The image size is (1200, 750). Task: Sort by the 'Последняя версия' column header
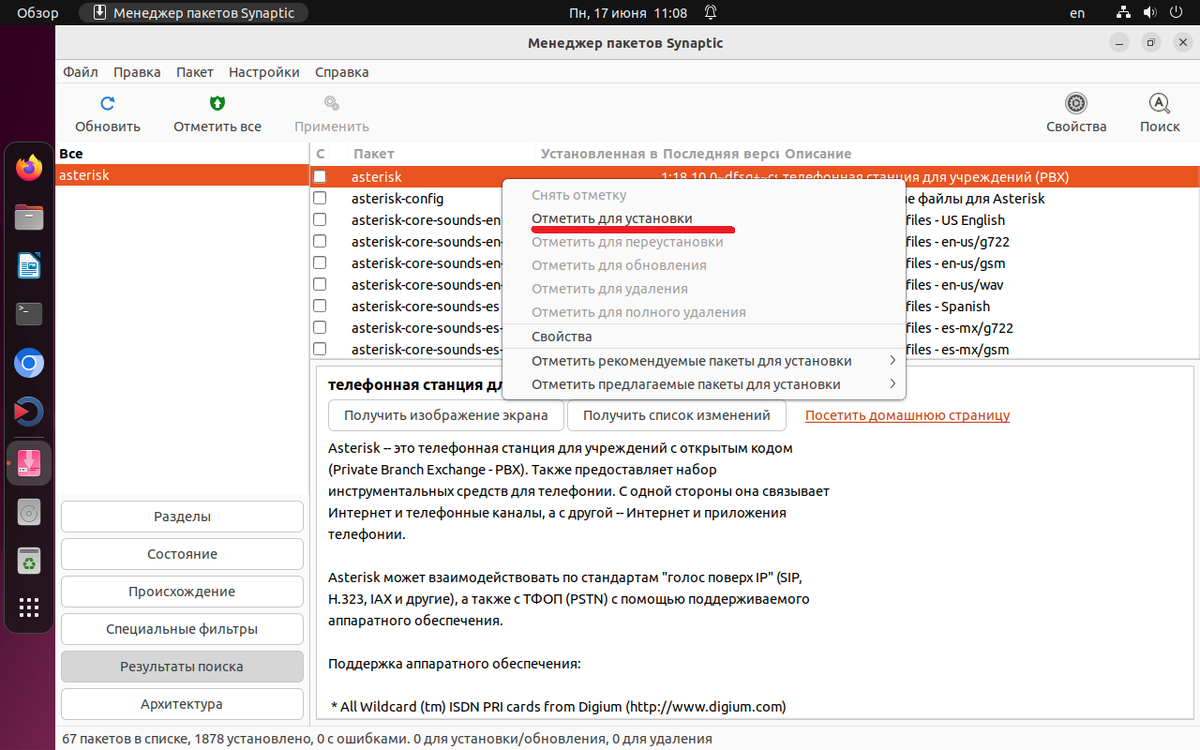[x=720, y=154]
